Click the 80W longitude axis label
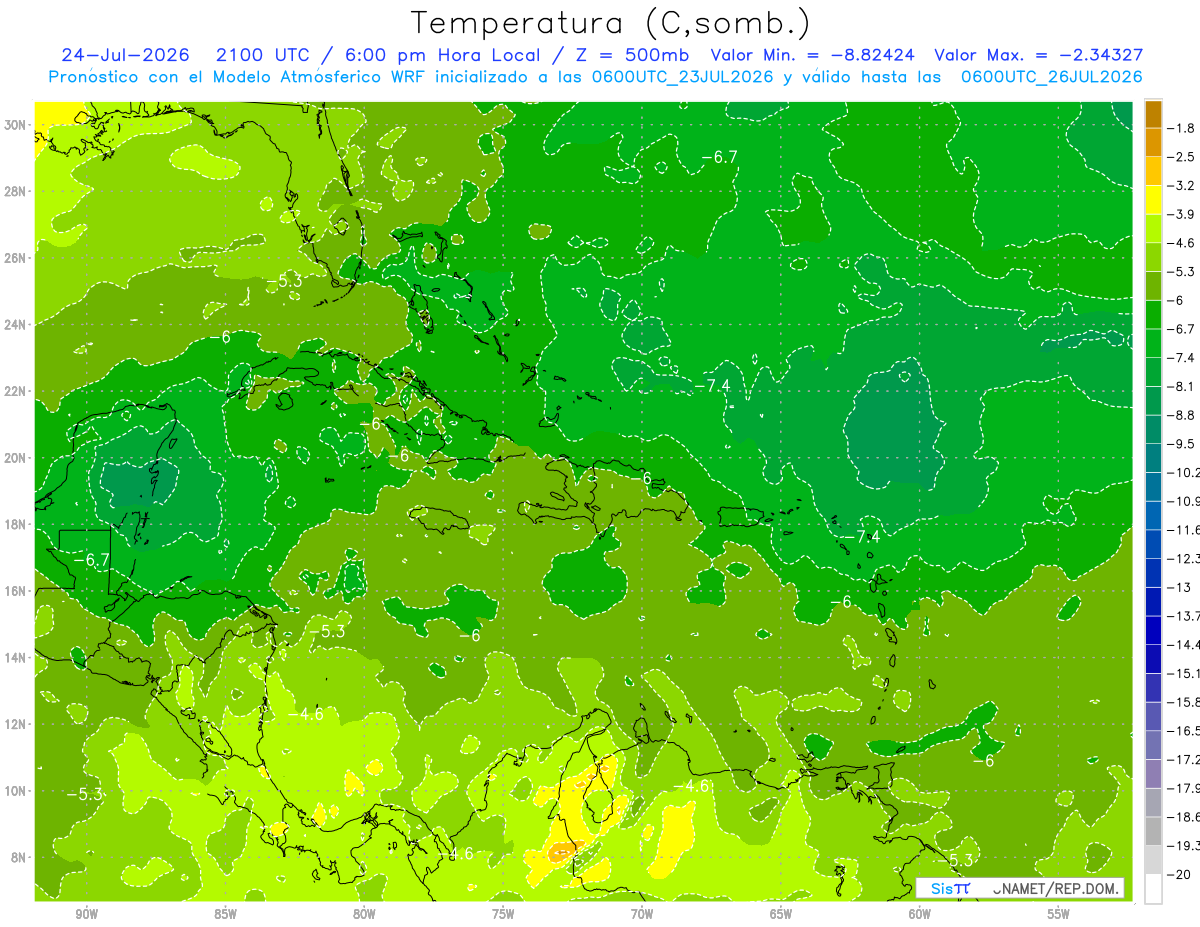 point(364,915)
